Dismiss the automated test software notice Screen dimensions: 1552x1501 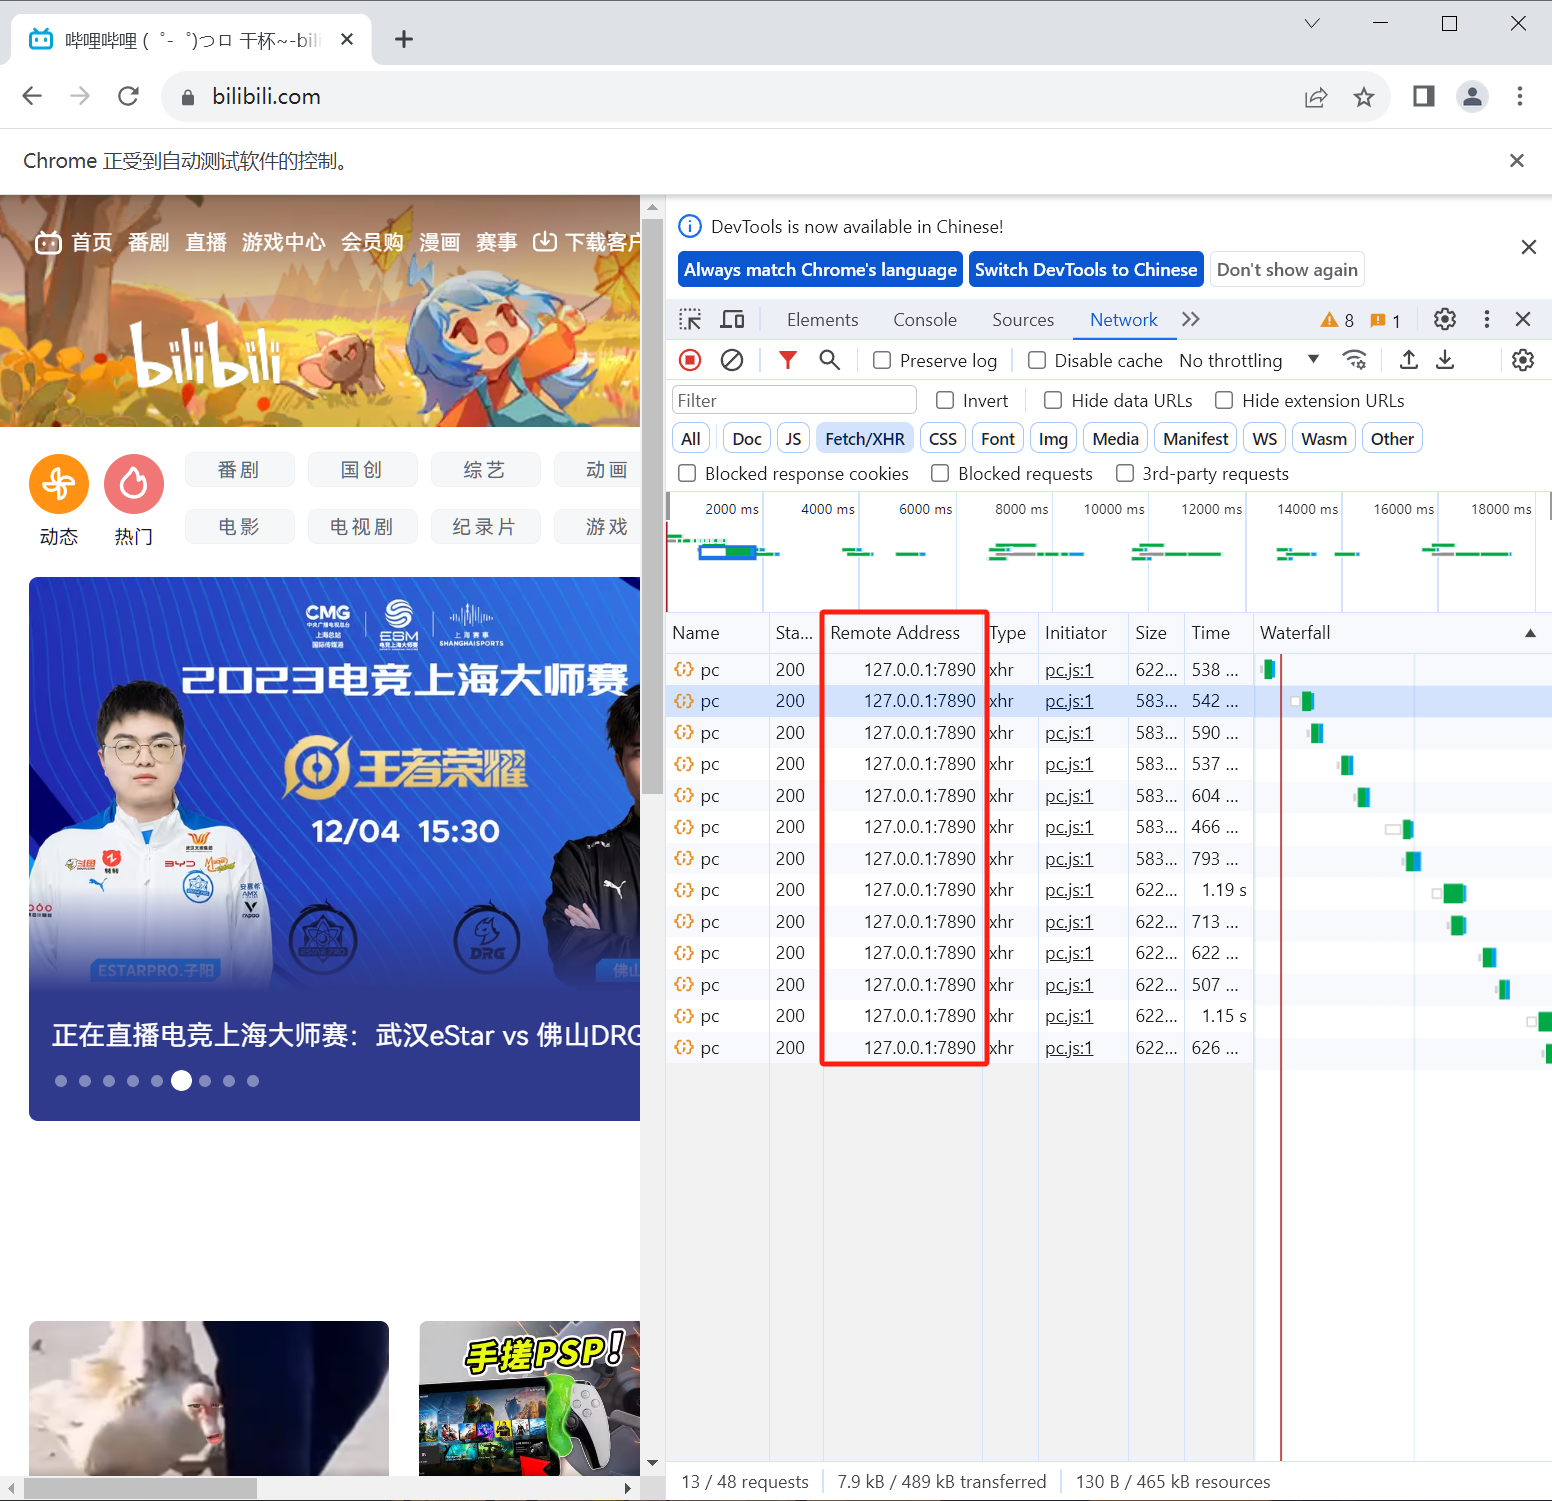click(1517, 160)
